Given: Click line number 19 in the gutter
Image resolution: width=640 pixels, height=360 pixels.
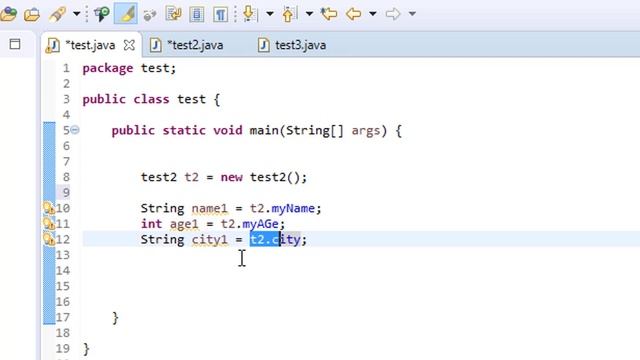Looking at the screenshot, I should pyautogui.click(x=63, y=349).
